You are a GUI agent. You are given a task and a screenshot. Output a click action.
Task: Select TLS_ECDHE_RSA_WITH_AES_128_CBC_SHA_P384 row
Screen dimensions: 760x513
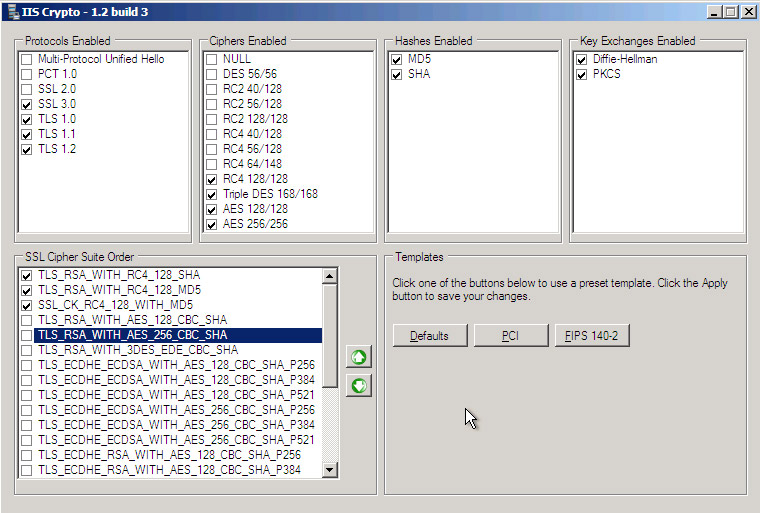(x=170, y=470)
